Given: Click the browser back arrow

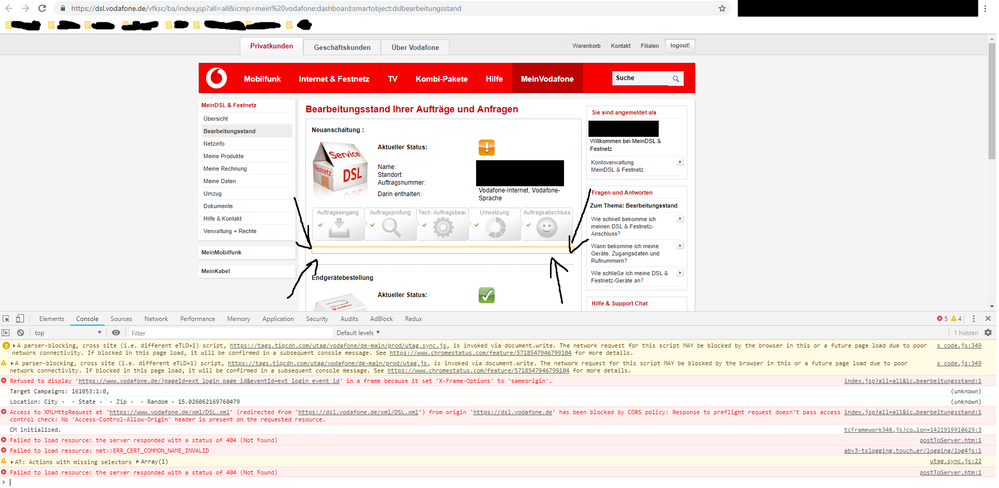Looking at the screenshot, I should click(x=9, y=8).
